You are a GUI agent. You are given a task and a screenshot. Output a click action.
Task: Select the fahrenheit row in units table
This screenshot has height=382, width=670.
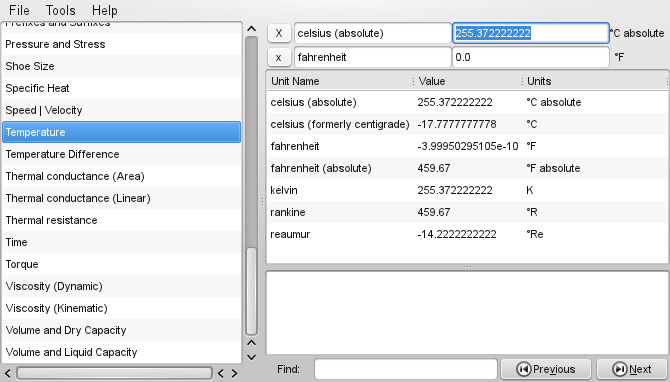tap(467, 146)
